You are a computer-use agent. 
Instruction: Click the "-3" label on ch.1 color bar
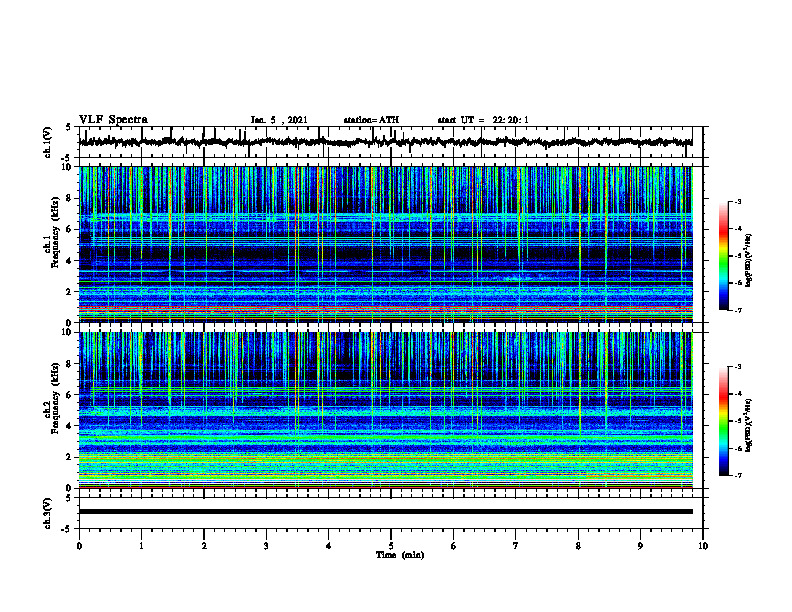pyautogui.click(x=738, y=201)
